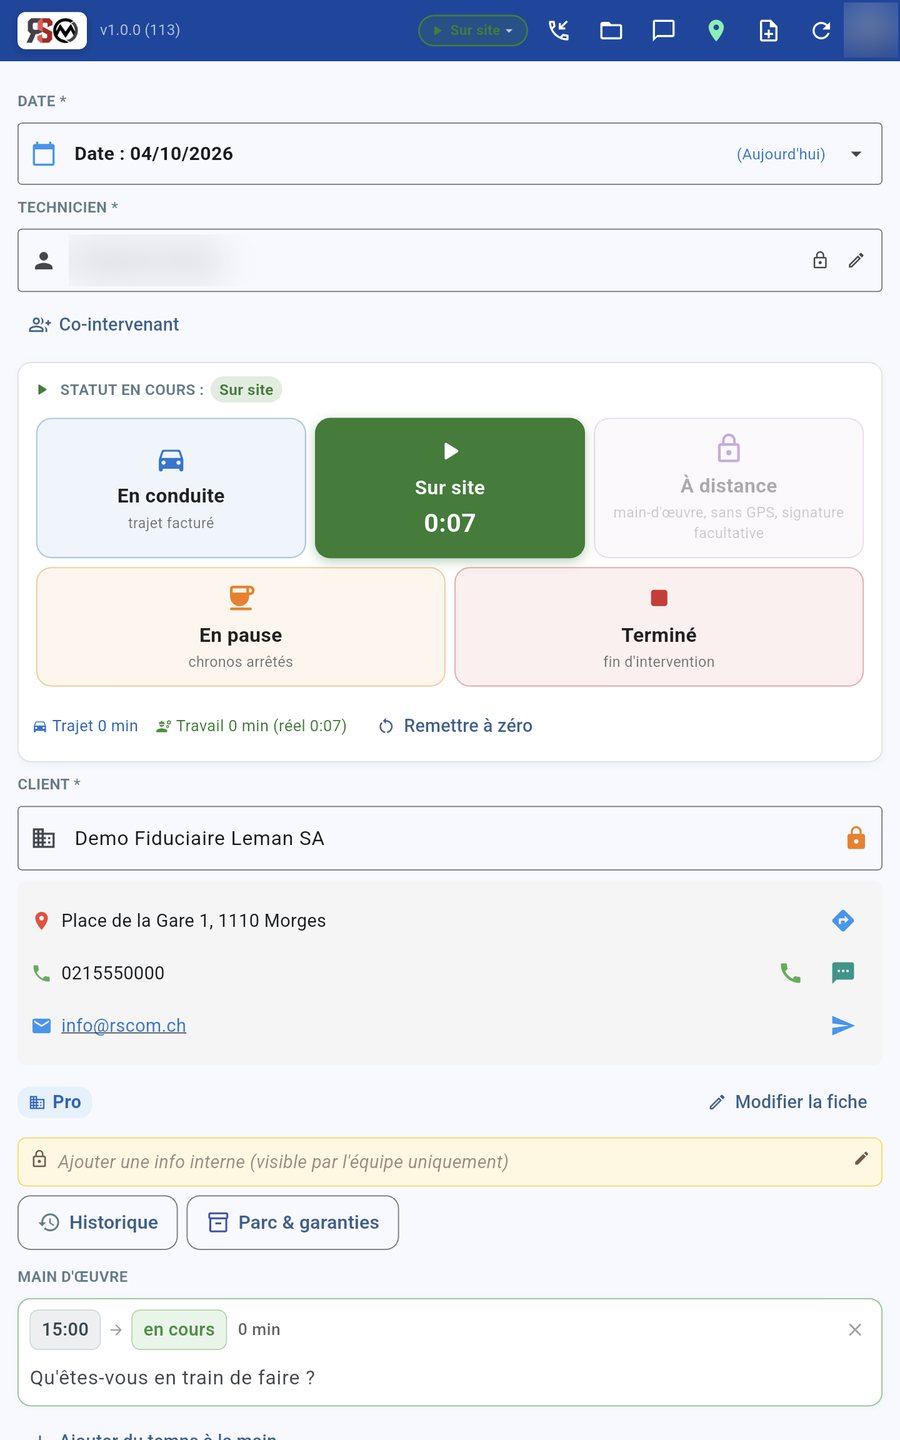The width and height of the screenshot is (900, 1440).
Task: Create a new document via header icon
Action: coord(768,30)
